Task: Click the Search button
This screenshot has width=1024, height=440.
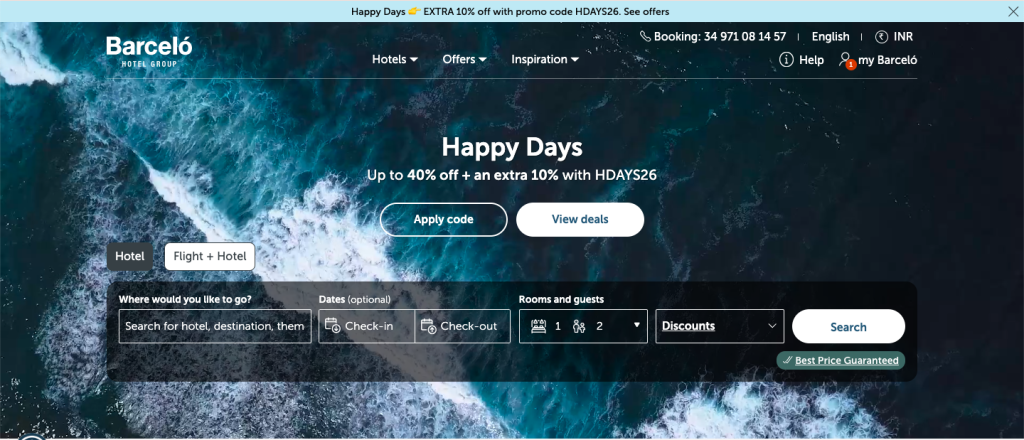Action: tap(848, 326)
